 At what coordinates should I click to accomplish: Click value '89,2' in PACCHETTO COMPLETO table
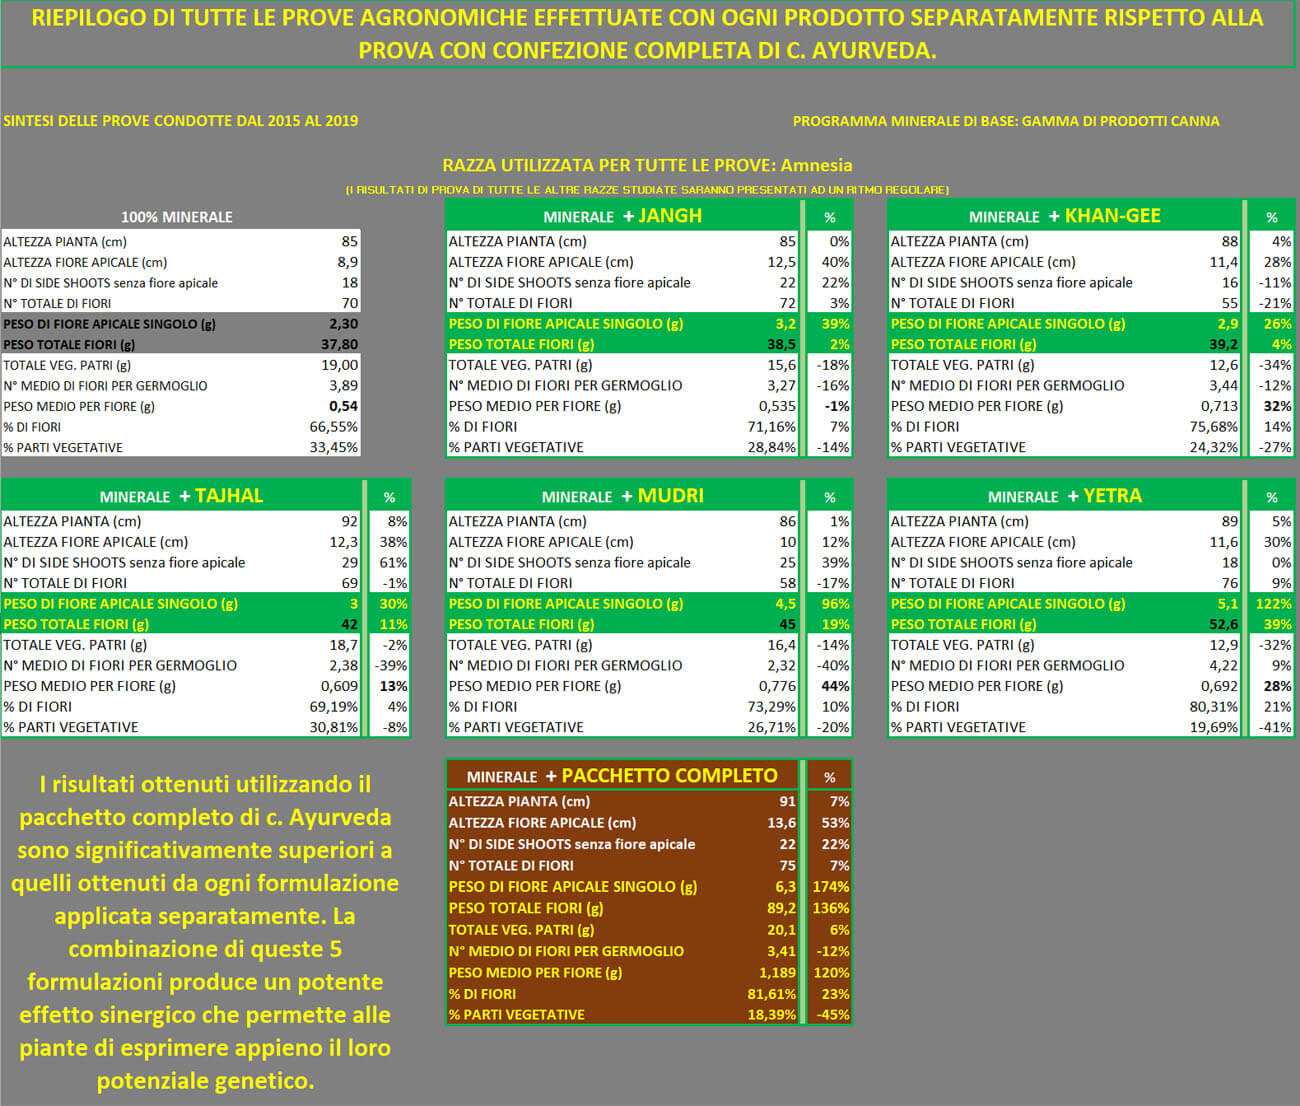[781, 909]
